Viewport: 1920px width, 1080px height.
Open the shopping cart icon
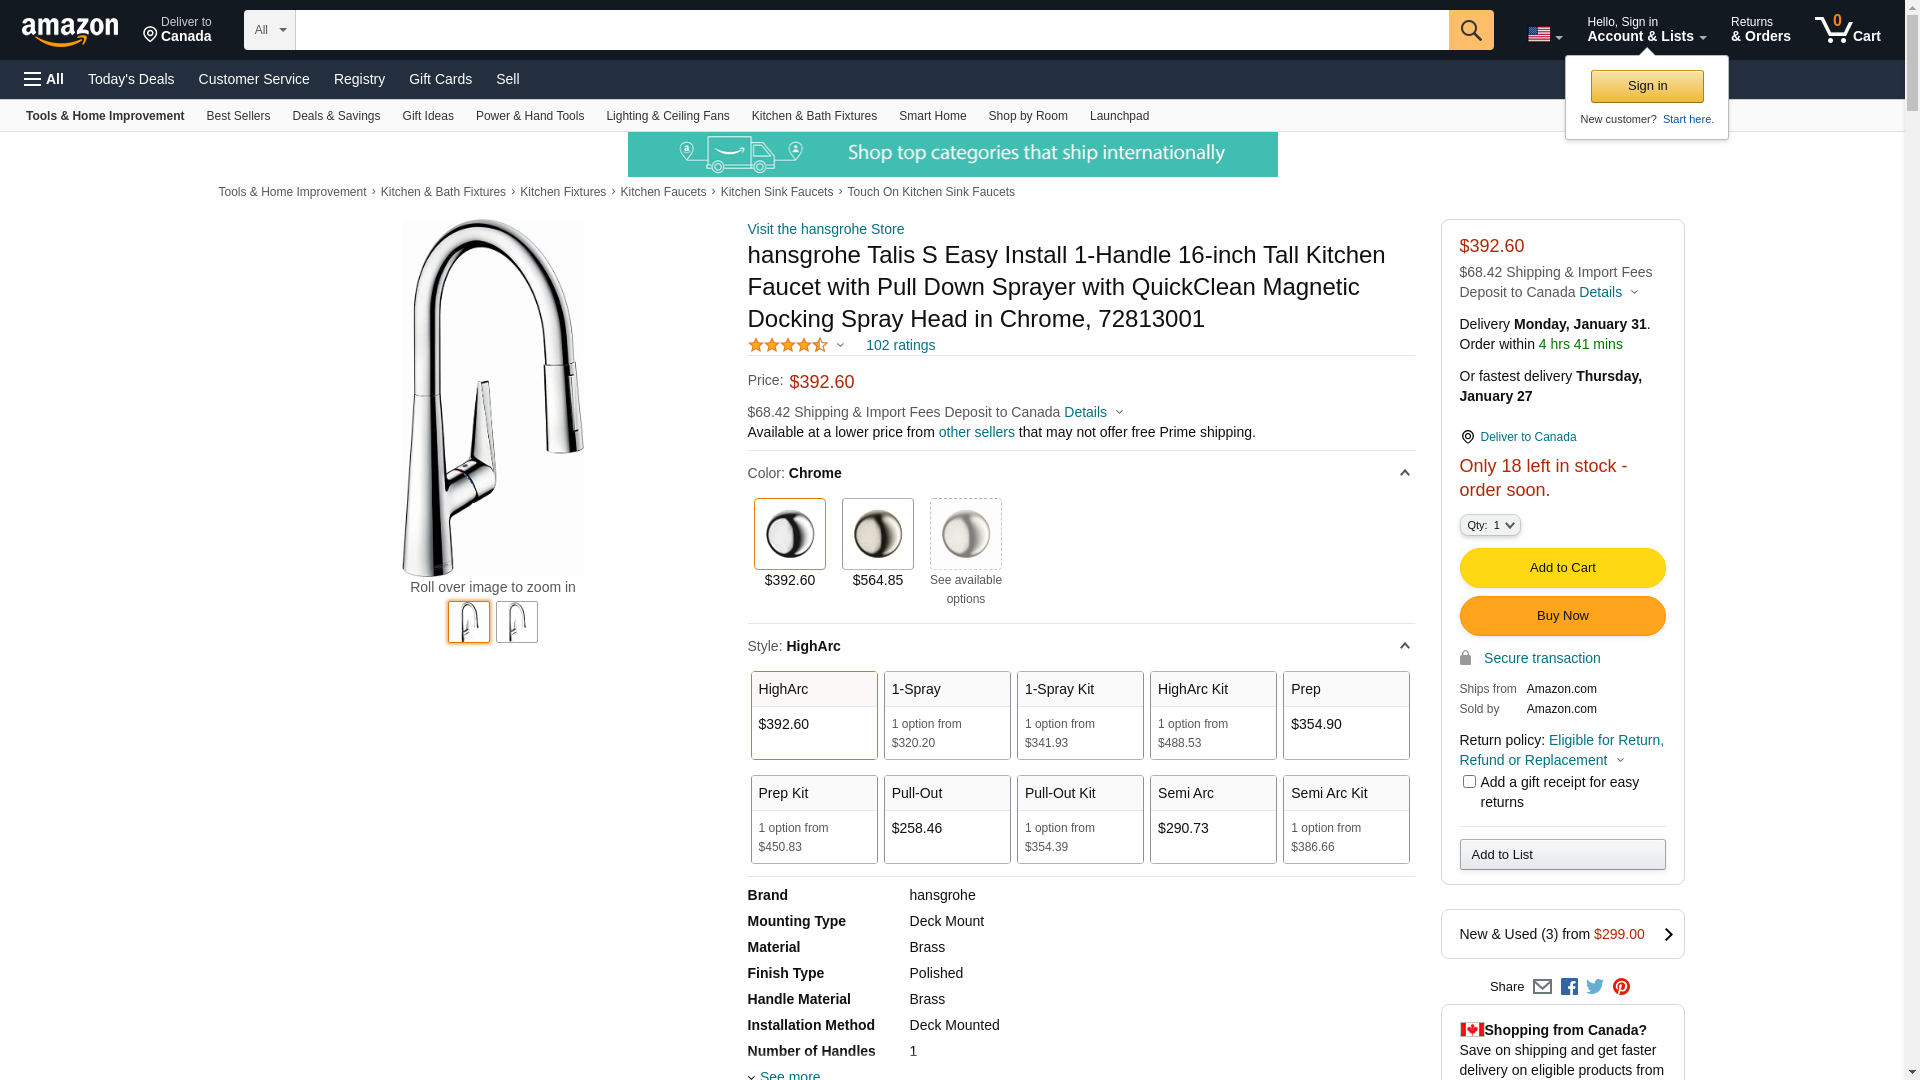click(x=1848, y=30)
